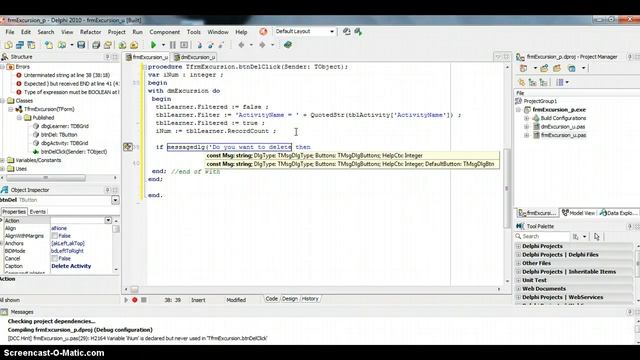Click the Project Manager Activate icon

click(524, 69)
